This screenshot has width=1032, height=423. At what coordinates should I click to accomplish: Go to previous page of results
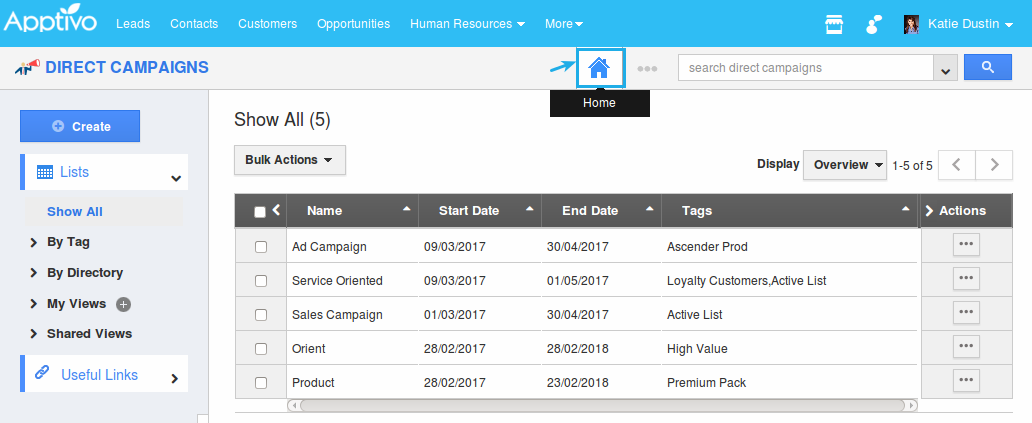[x=957, y=165]
